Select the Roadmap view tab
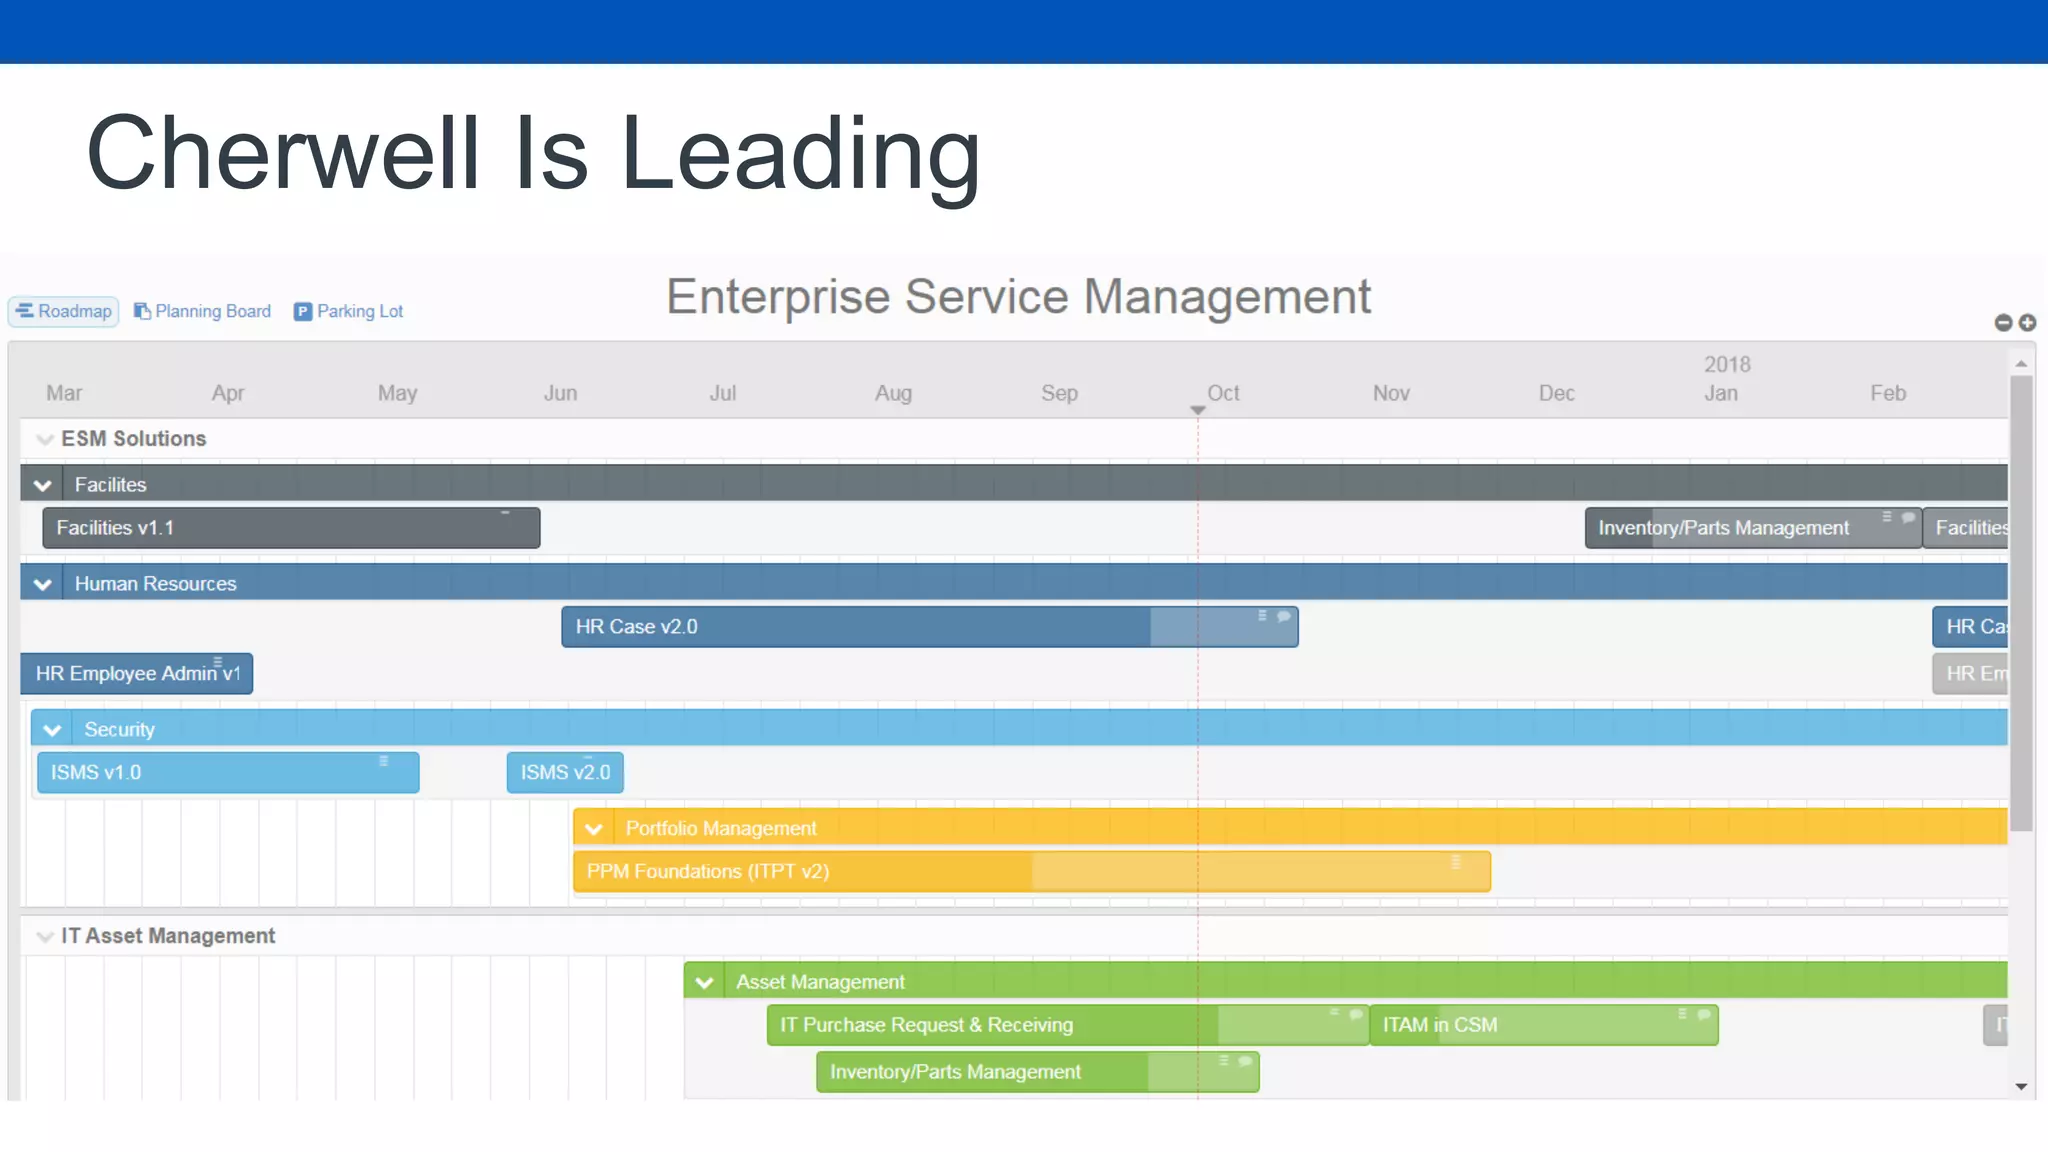The image size is (2048, 1152). [64, 311]
